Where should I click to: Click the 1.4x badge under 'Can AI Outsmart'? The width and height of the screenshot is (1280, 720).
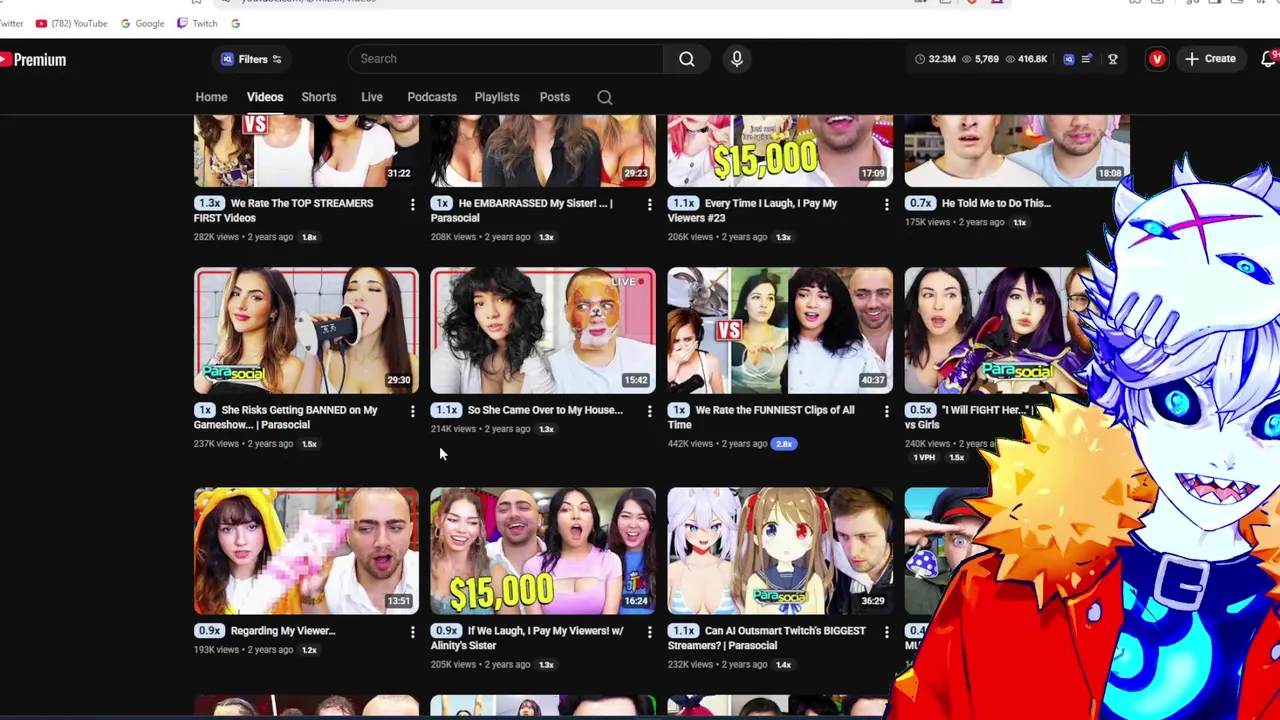783,665
